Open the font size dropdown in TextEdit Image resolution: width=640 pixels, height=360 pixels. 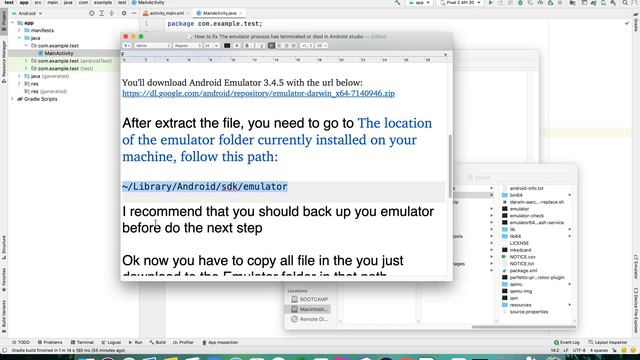[x=211, y=46]
